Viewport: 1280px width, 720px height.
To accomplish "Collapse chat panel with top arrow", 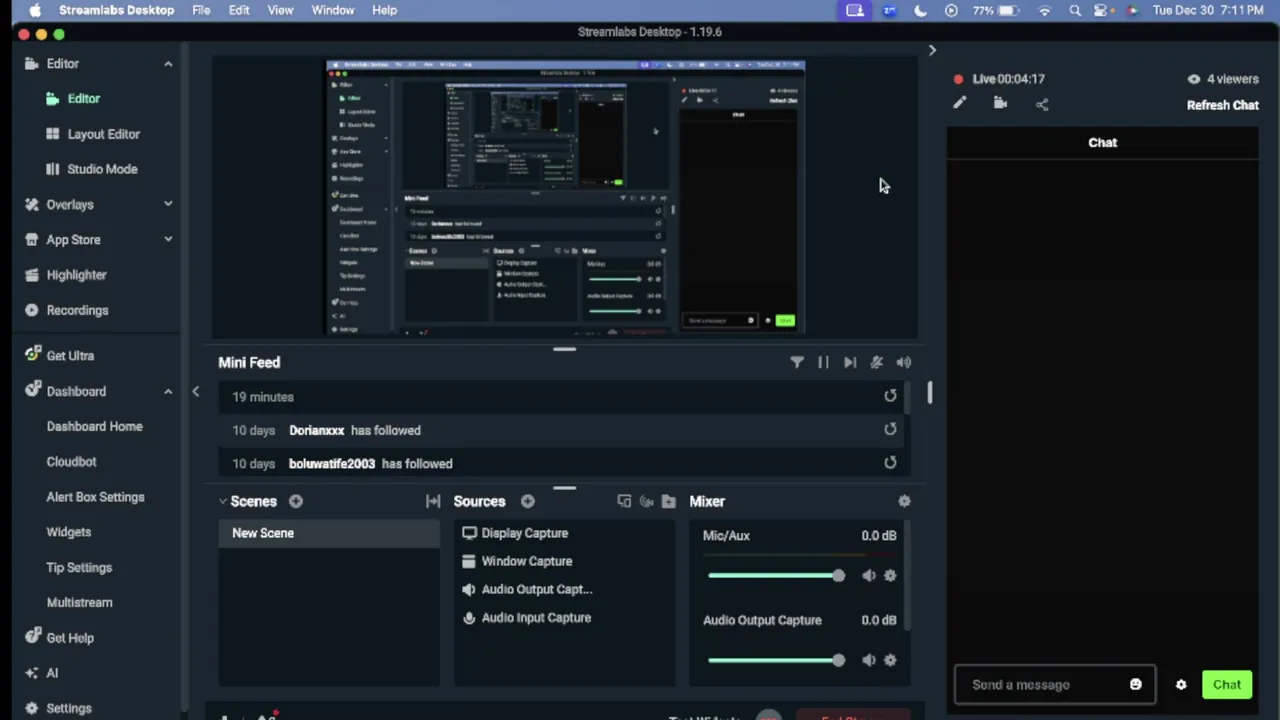I will click(x=932, y=50).
